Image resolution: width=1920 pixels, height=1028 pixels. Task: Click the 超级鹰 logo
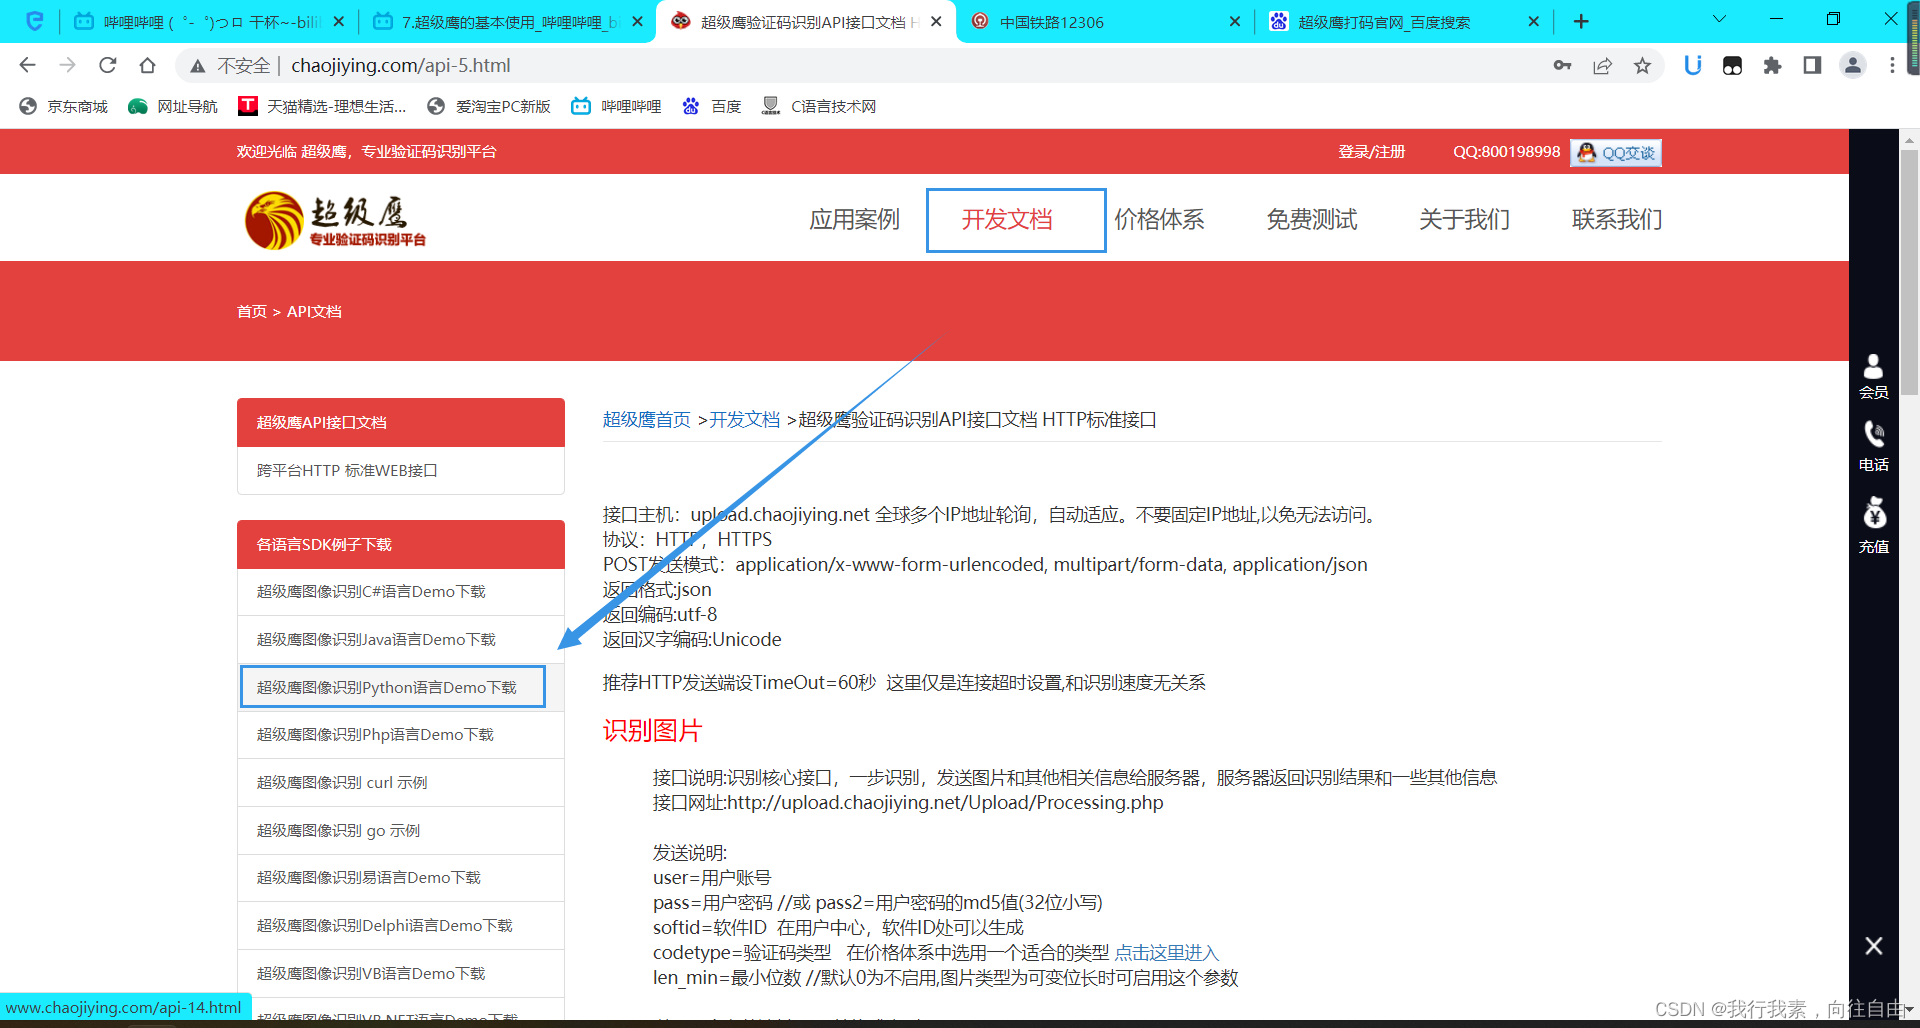tap(336, 220)
